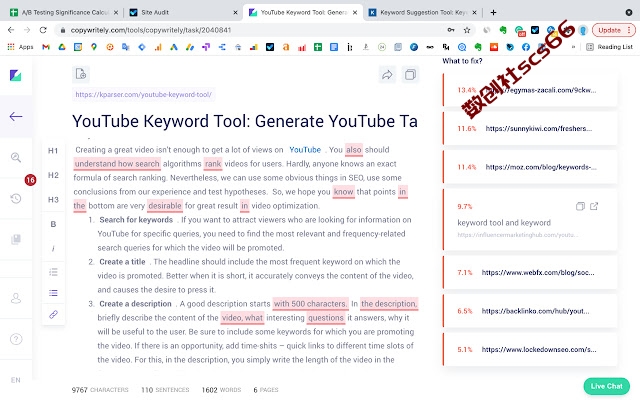Screen dimensions: 640x400
Task: Toggle italic formatting in editor toolbar
Action: click(x=53, y=248)
